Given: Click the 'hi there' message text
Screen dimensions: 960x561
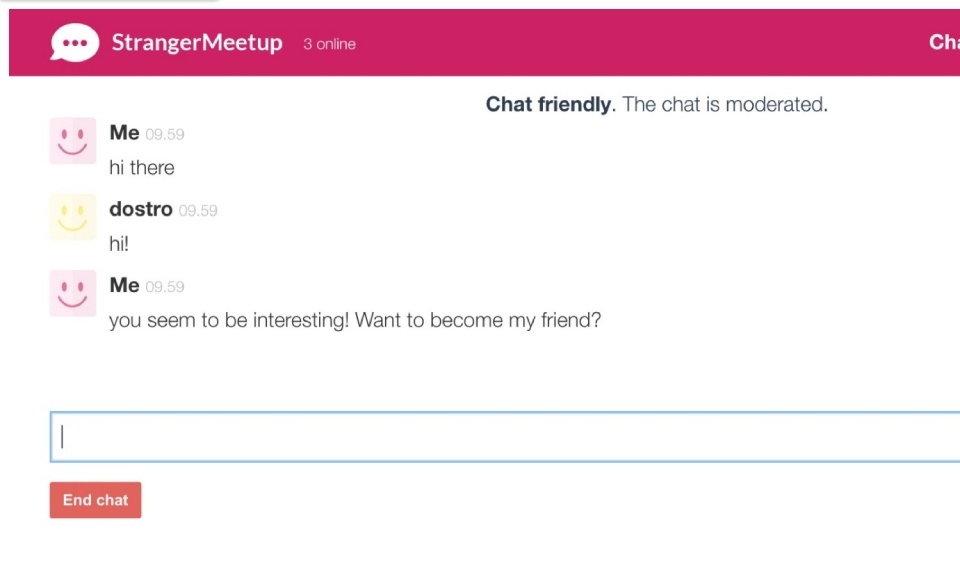Looking at the screenshot, I should coord(141,168).
